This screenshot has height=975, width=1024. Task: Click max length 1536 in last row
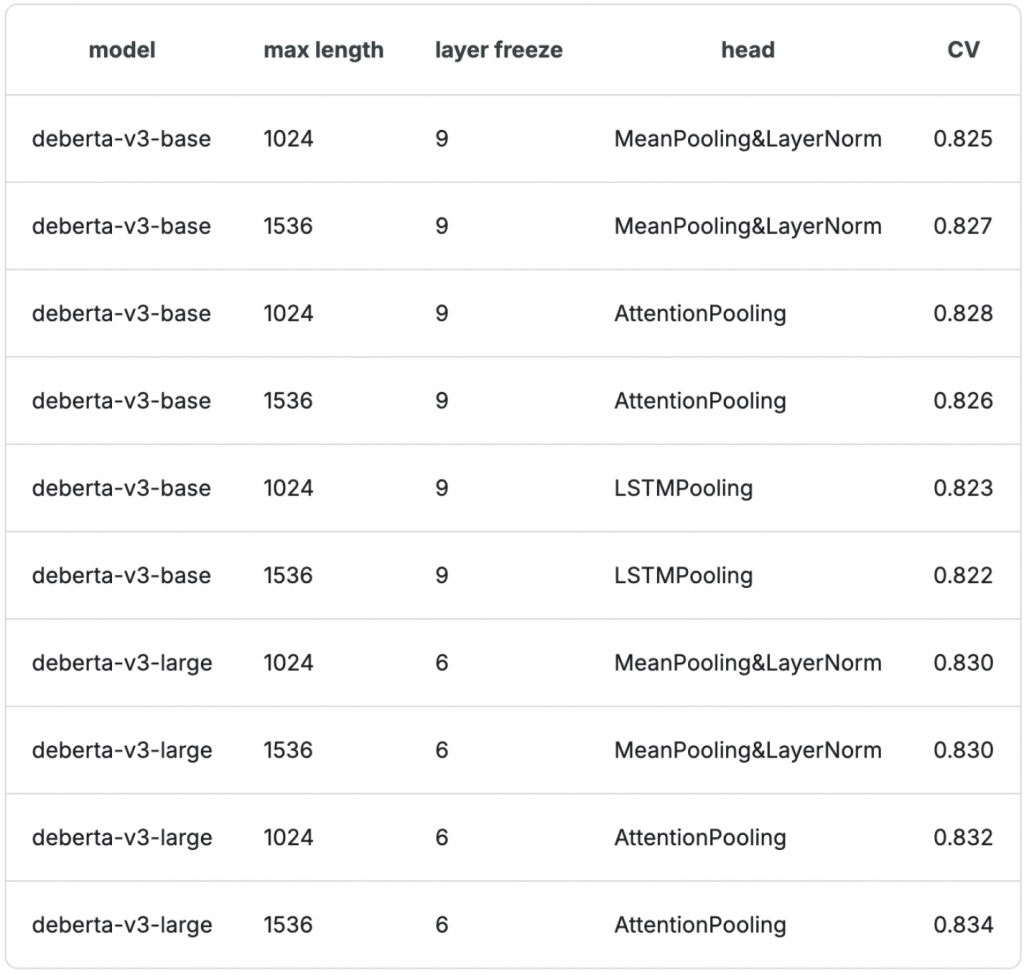click(x=288, y=925)
